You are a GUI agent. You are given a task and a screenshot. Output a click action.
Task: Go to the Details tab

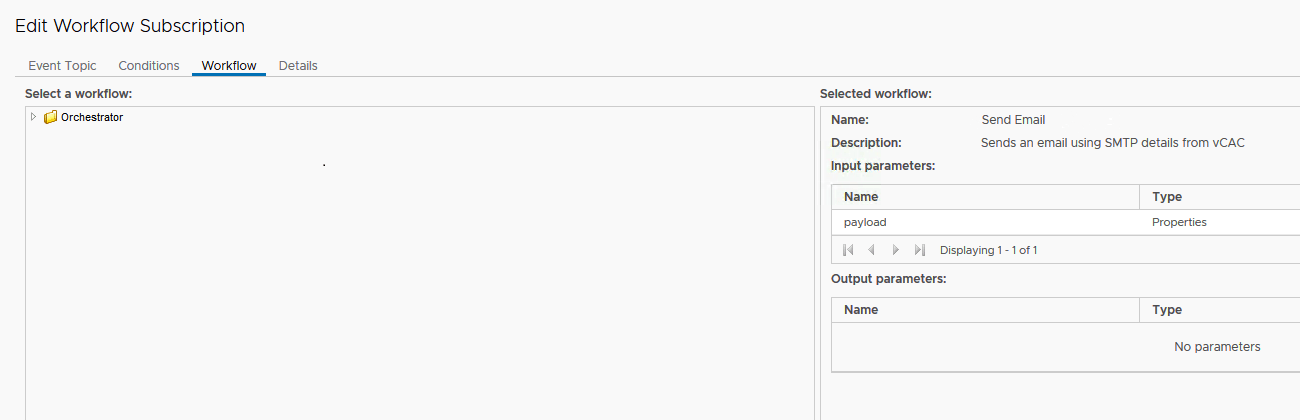pos(298,65)
